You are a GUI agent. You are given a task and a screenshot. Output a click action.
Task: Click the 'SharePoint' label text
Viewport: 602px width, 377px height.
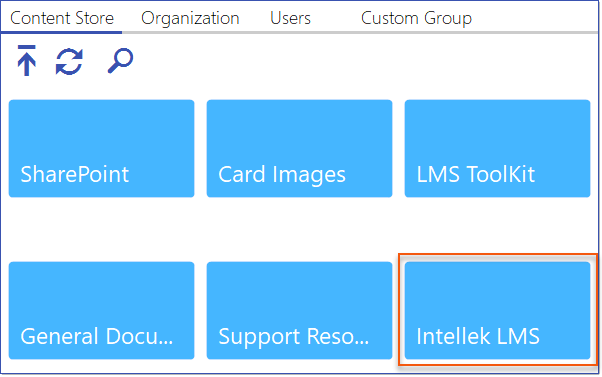(74, 174)
